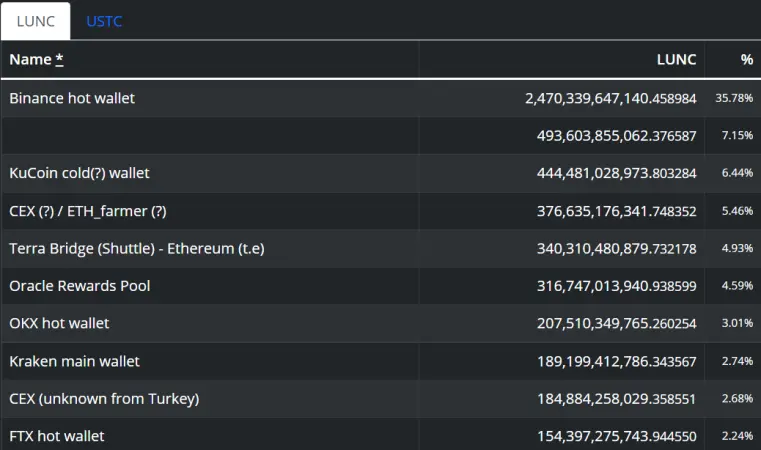The width and height of the screenshot is (761, 450).
Task: Click the amount 376,635,176,341.748352
Action: pos(616,211)
